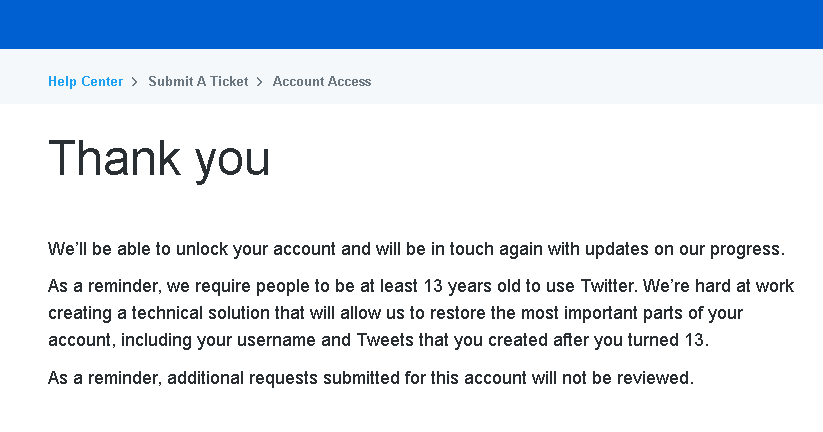Click the chevron after Submit A Ticket

[x=259, y=82]
